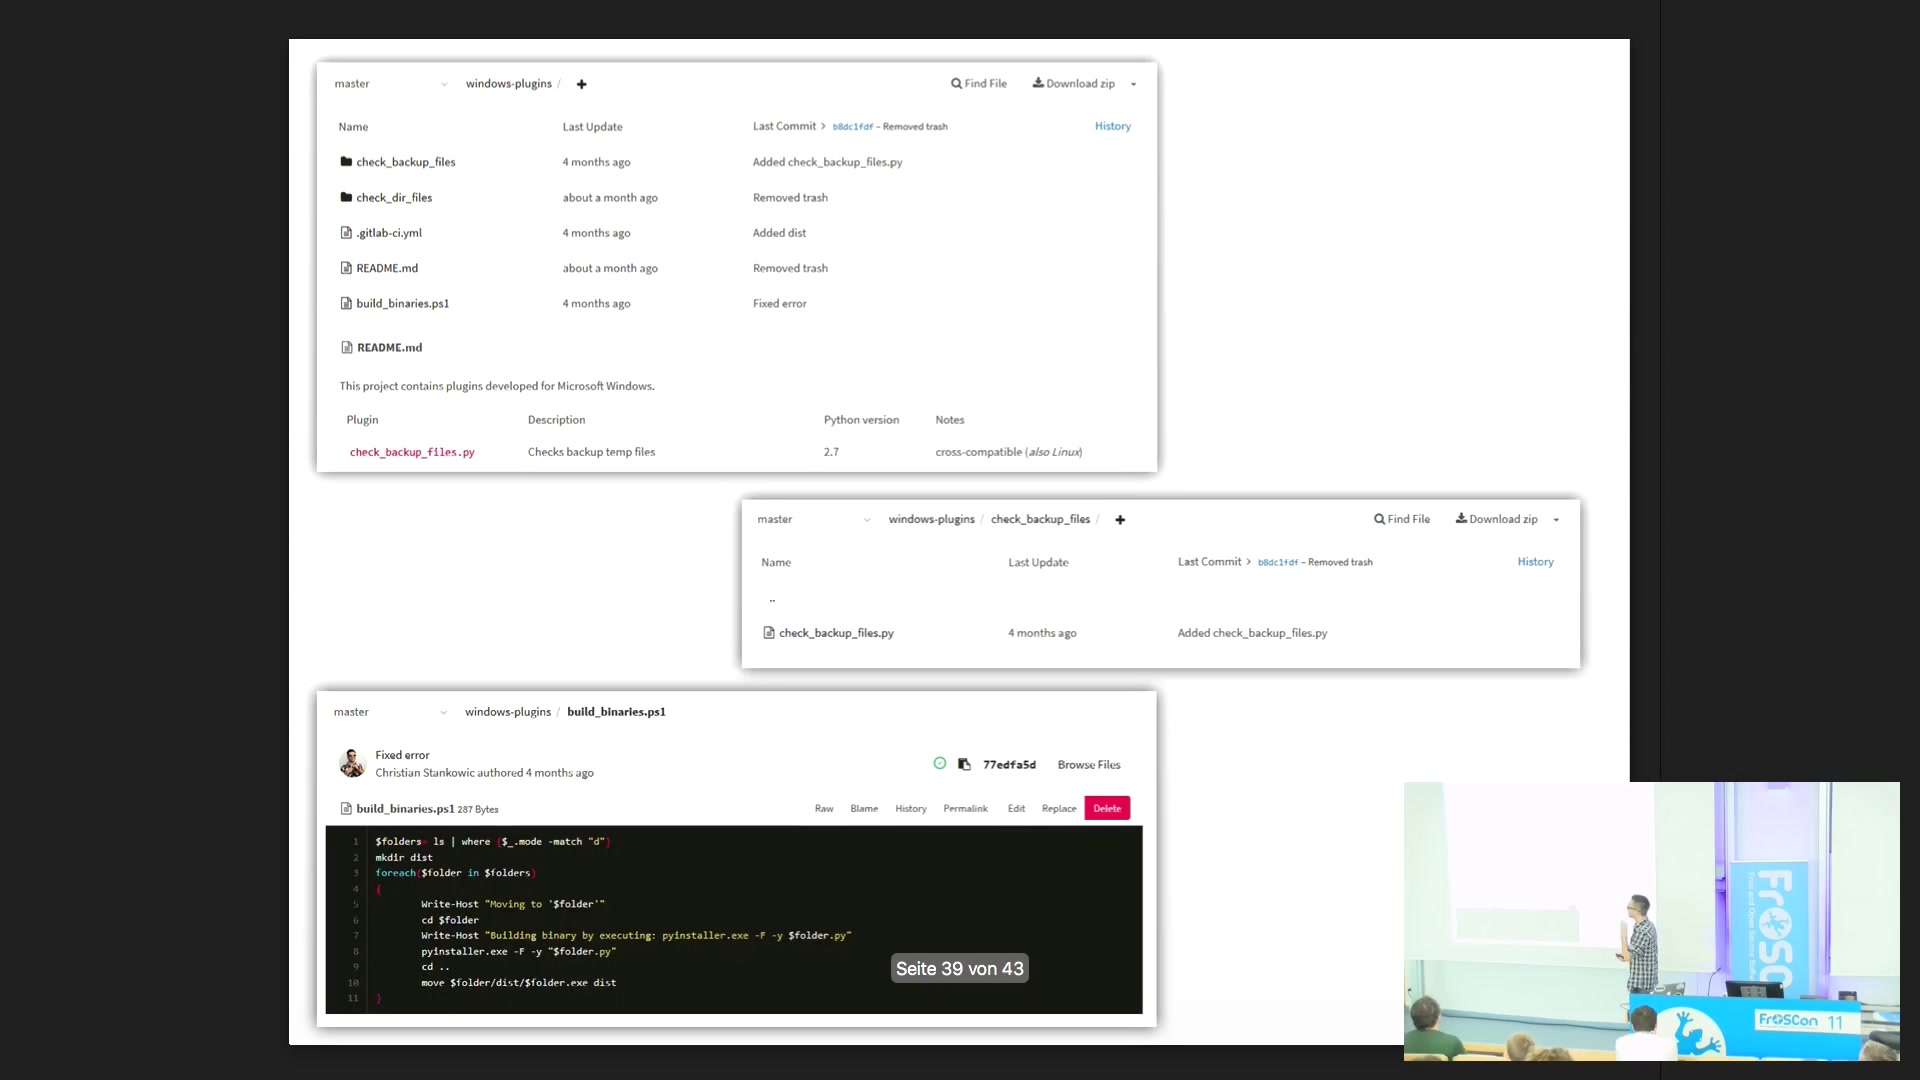Image resolution: width=1920 pixels, height=1080 pixels.
Task: Open History of build_binaries.ps1
Action: click(910, 809)
